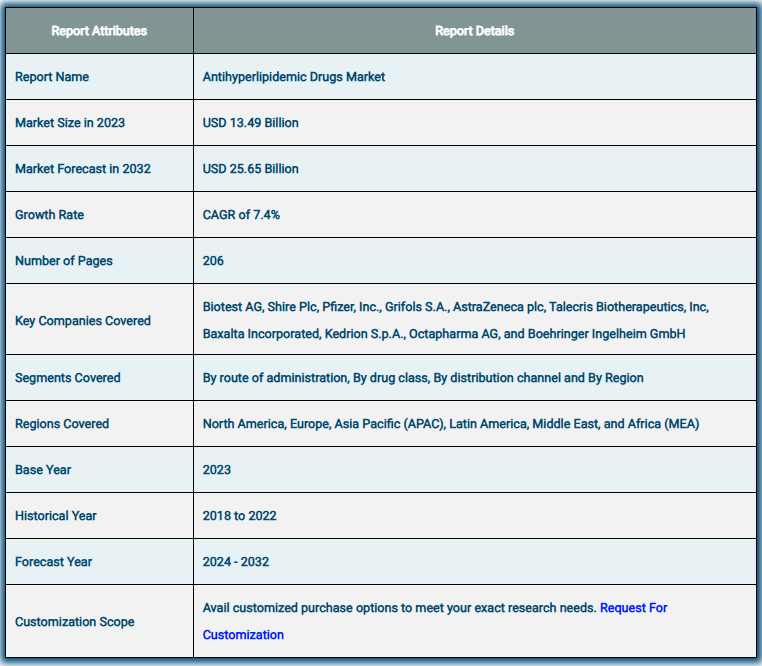Click the 206 pages value
Image resolution: width=762 pixels, height=666 pixels.
[x=213, y=261]
